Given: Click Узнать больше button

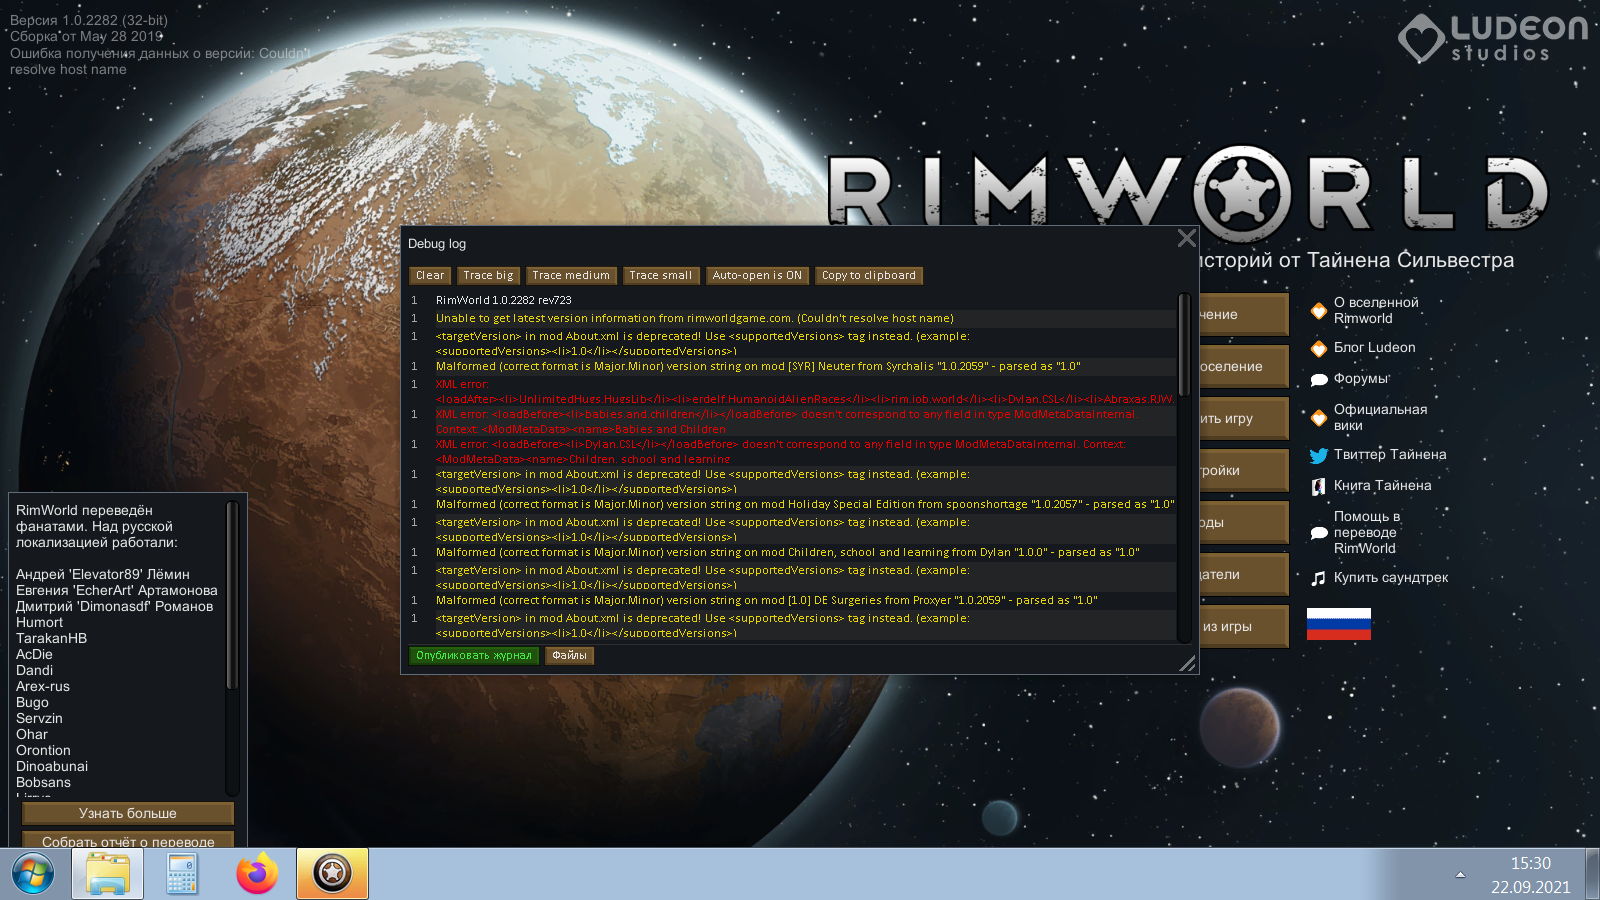Looking at the screenshot, I should tap(128, 813).
